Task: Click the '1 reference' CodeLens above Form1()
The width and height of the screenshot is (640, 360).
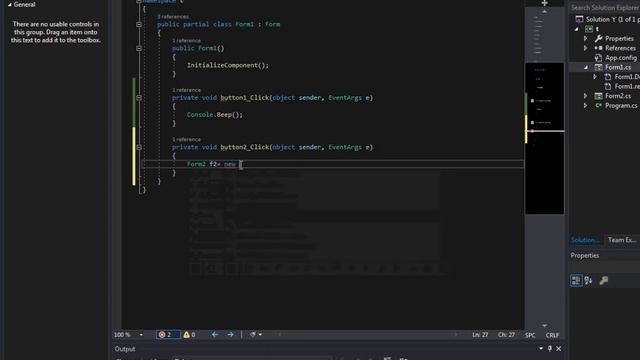Action: click(186, 40)
